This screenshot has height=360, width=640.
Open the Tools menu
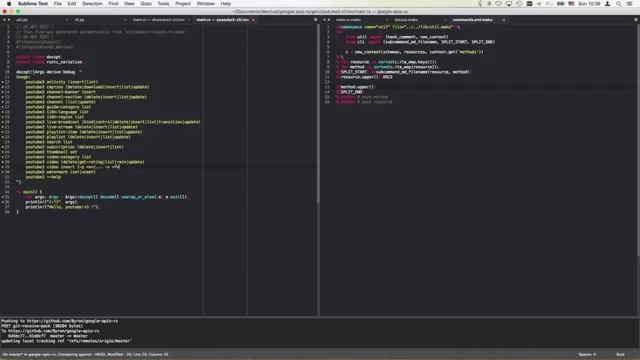[x=163, y=4]
